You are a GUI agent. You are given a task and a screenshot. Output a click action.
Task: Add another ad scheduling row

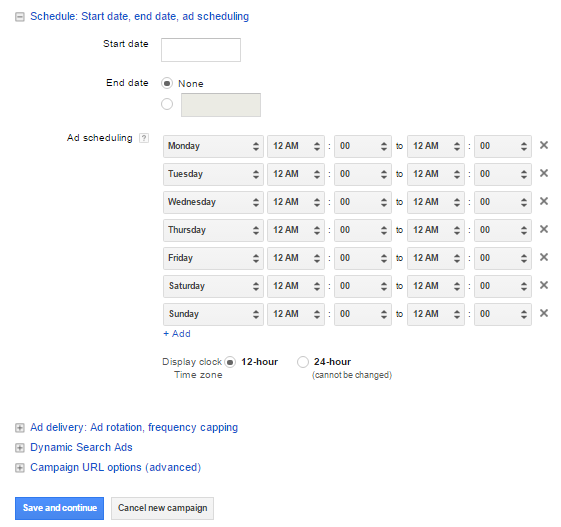click(177, 334)
